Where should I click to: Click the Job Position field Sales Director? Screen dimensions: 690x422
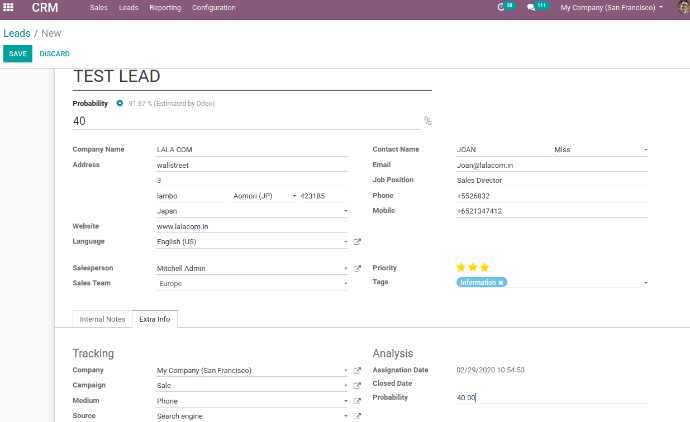[x=552, y=180]
